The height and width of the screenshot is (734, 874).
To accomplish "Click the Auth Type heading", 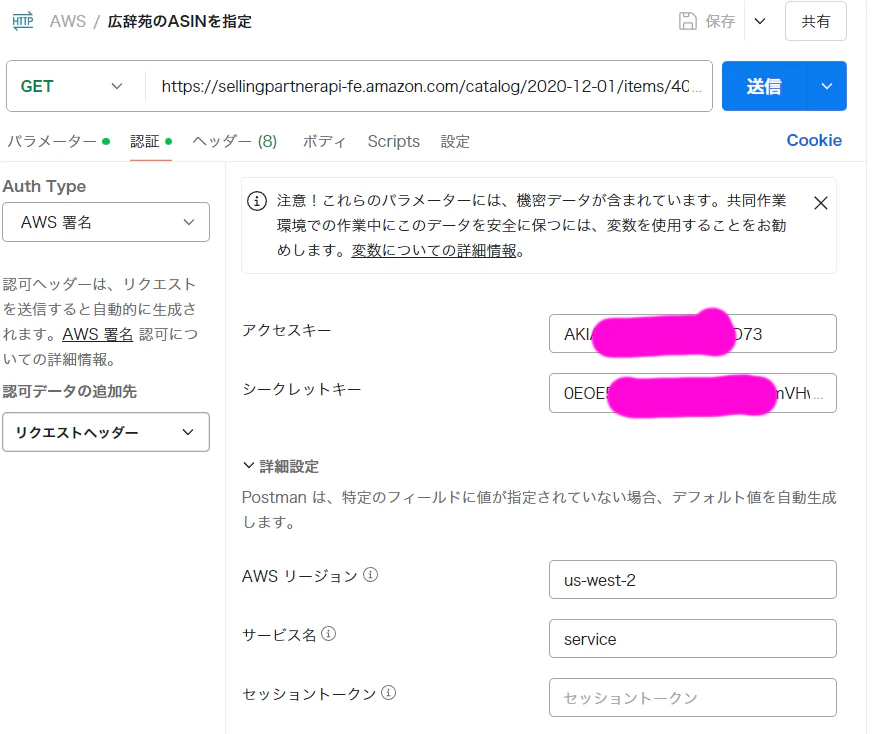I will (45, 186).
